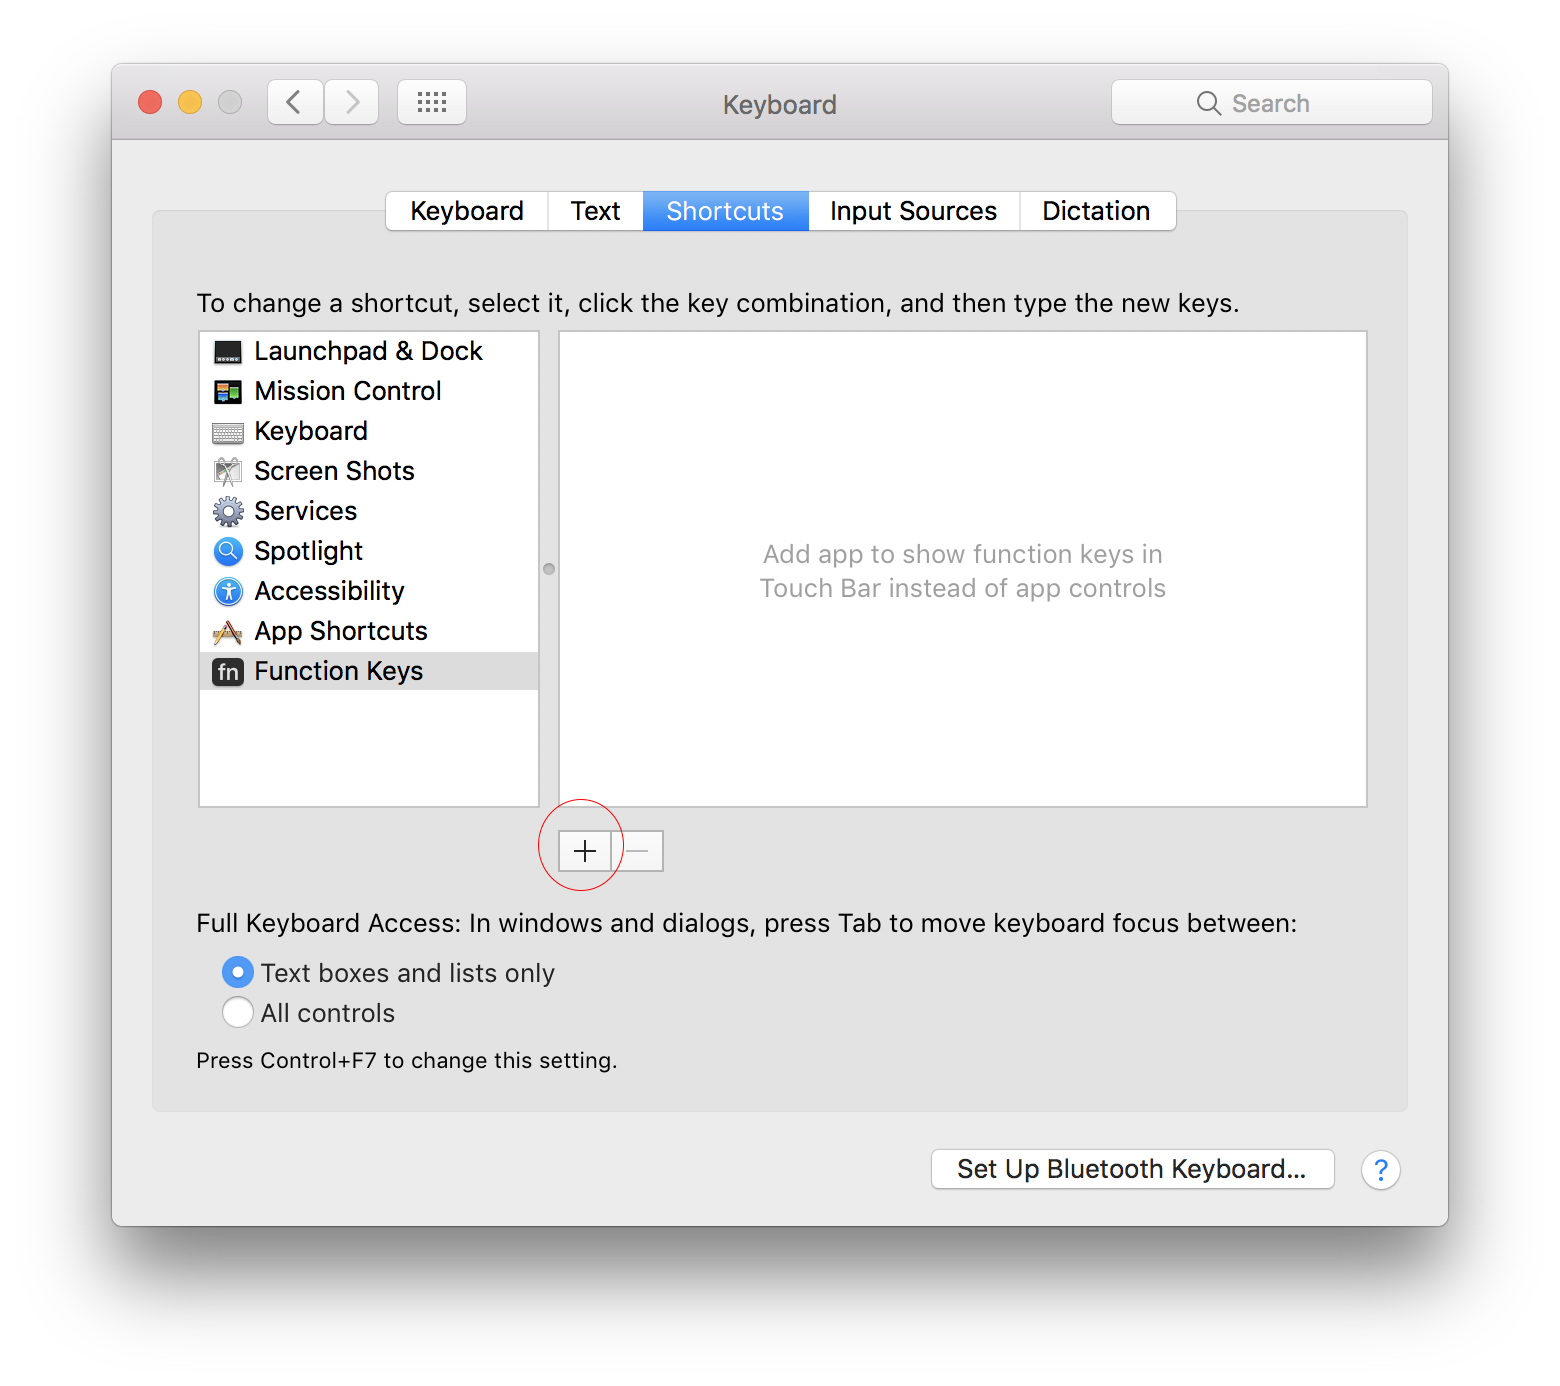Switch to the Input Sources tab
Screen dimensions: 1560x1386
[x=912, y=211]
